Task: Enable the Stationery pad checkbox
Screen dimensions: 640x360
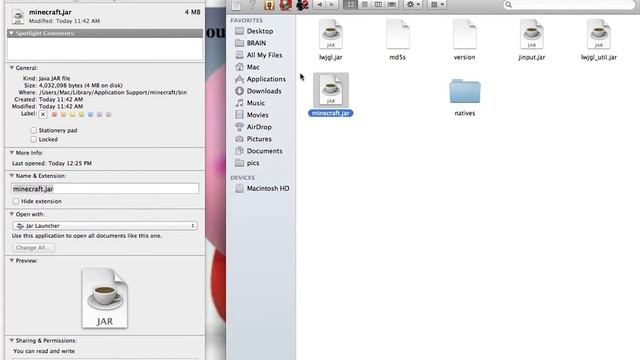Action: point(33,130)
